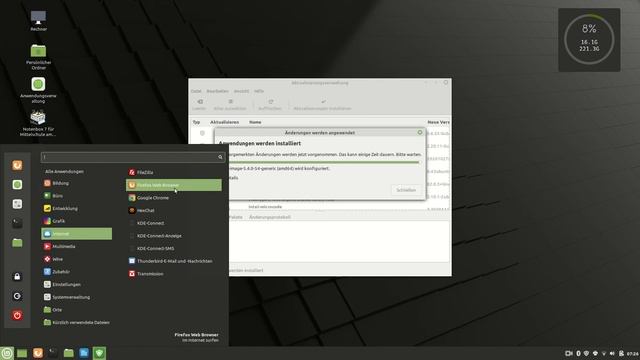
Task: Lock the screen using the padlock icon
Action: click(x=17, y=276)
